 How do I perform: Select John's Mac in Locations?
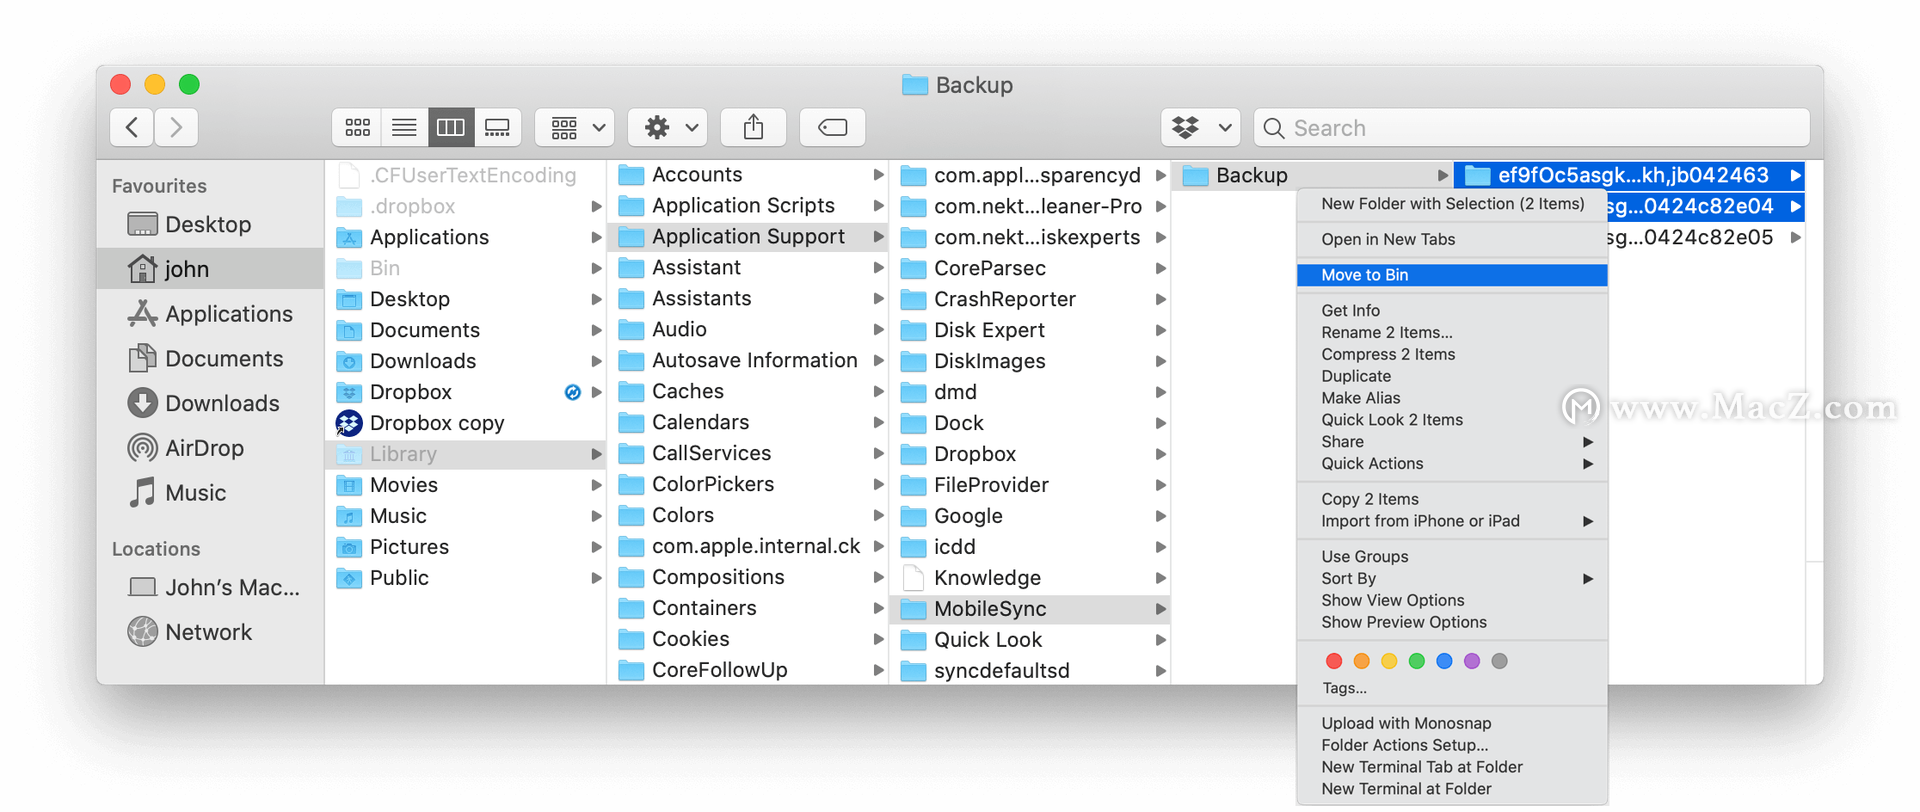[x=209, y=587]
